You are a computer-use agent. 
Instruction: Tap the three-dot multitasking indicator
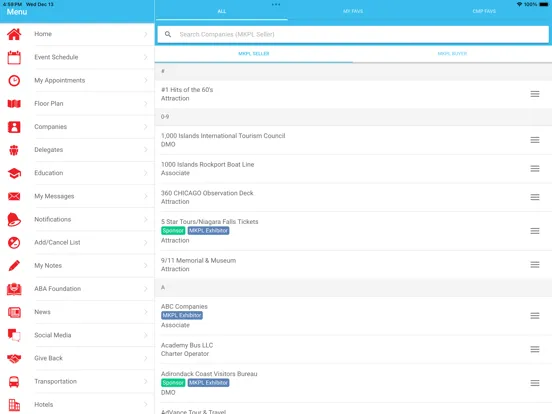(276, 5)
